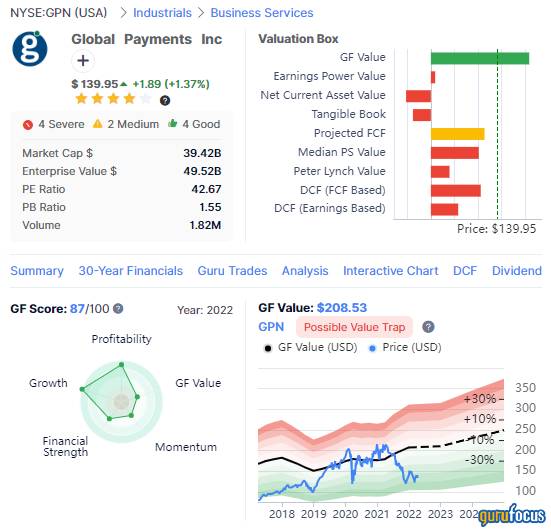Click the star rating row
Viewport: 551px width, 532px height.
[113, 99]
